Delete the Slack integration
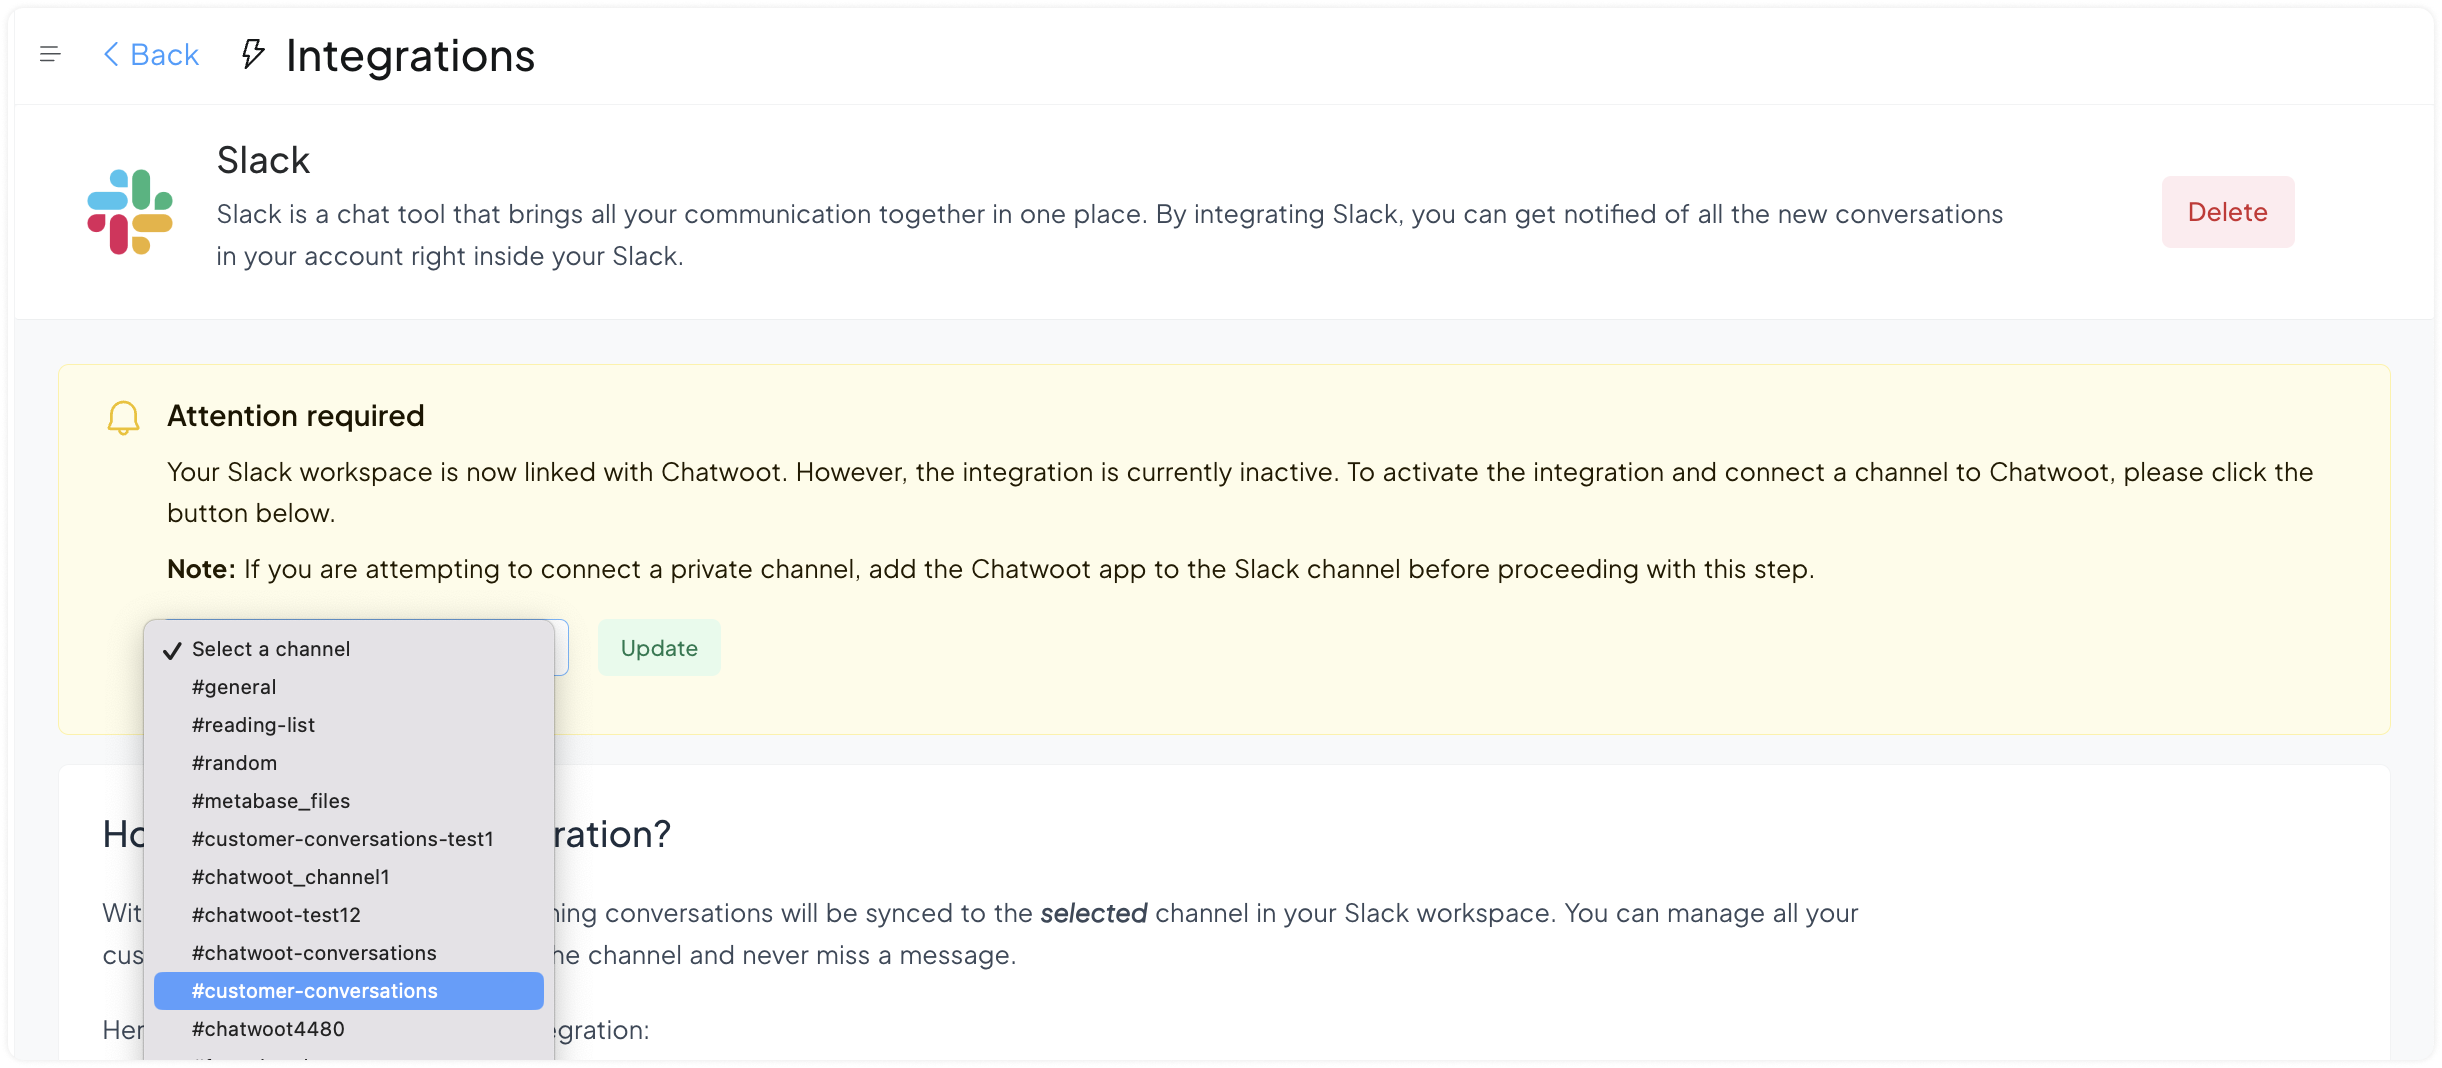Screen dimensions: 2442x1068 pos(2228,212)
